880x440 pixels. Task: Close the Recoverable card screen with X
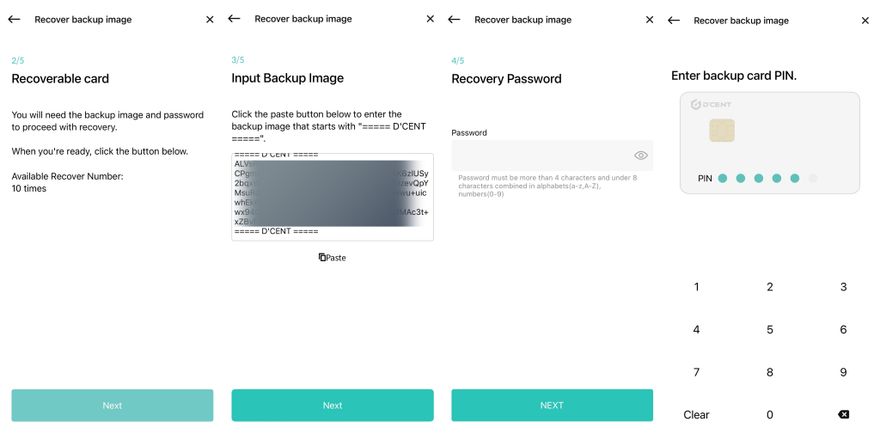pos(209,19)
